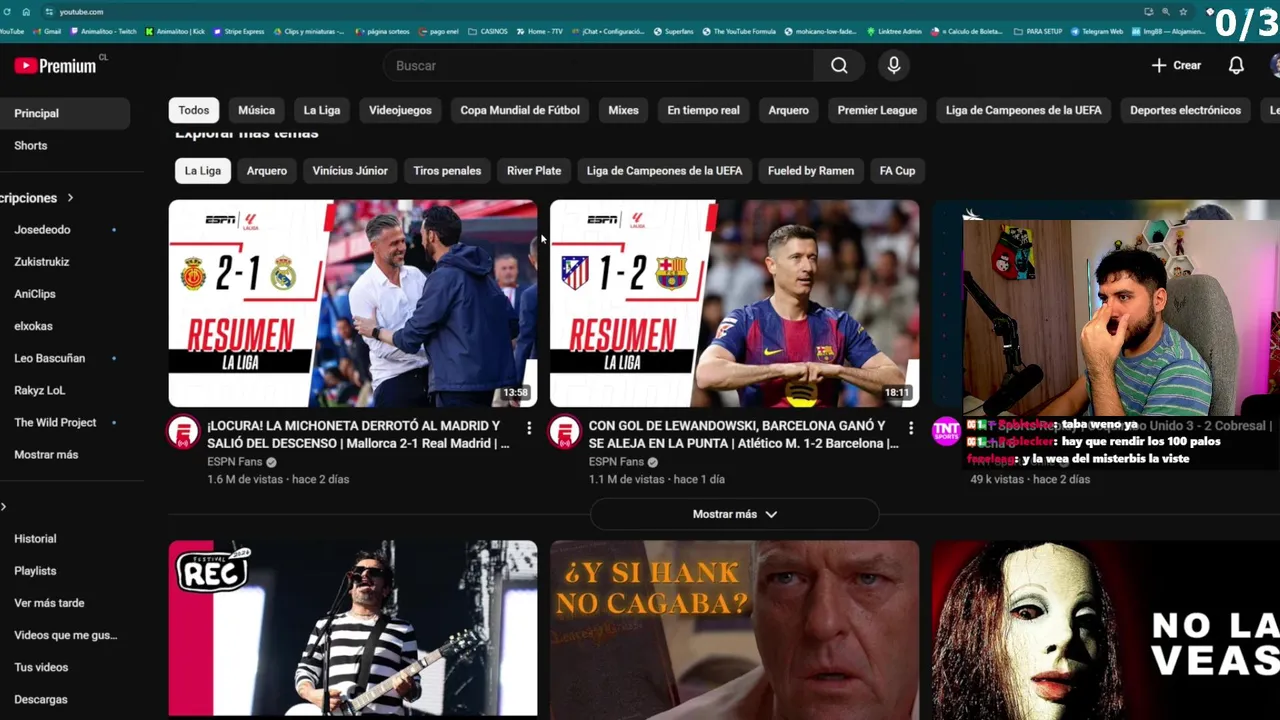Select the Videojuegos filter chip
Screen dimensions: 1280x720
tap(400, 110)
